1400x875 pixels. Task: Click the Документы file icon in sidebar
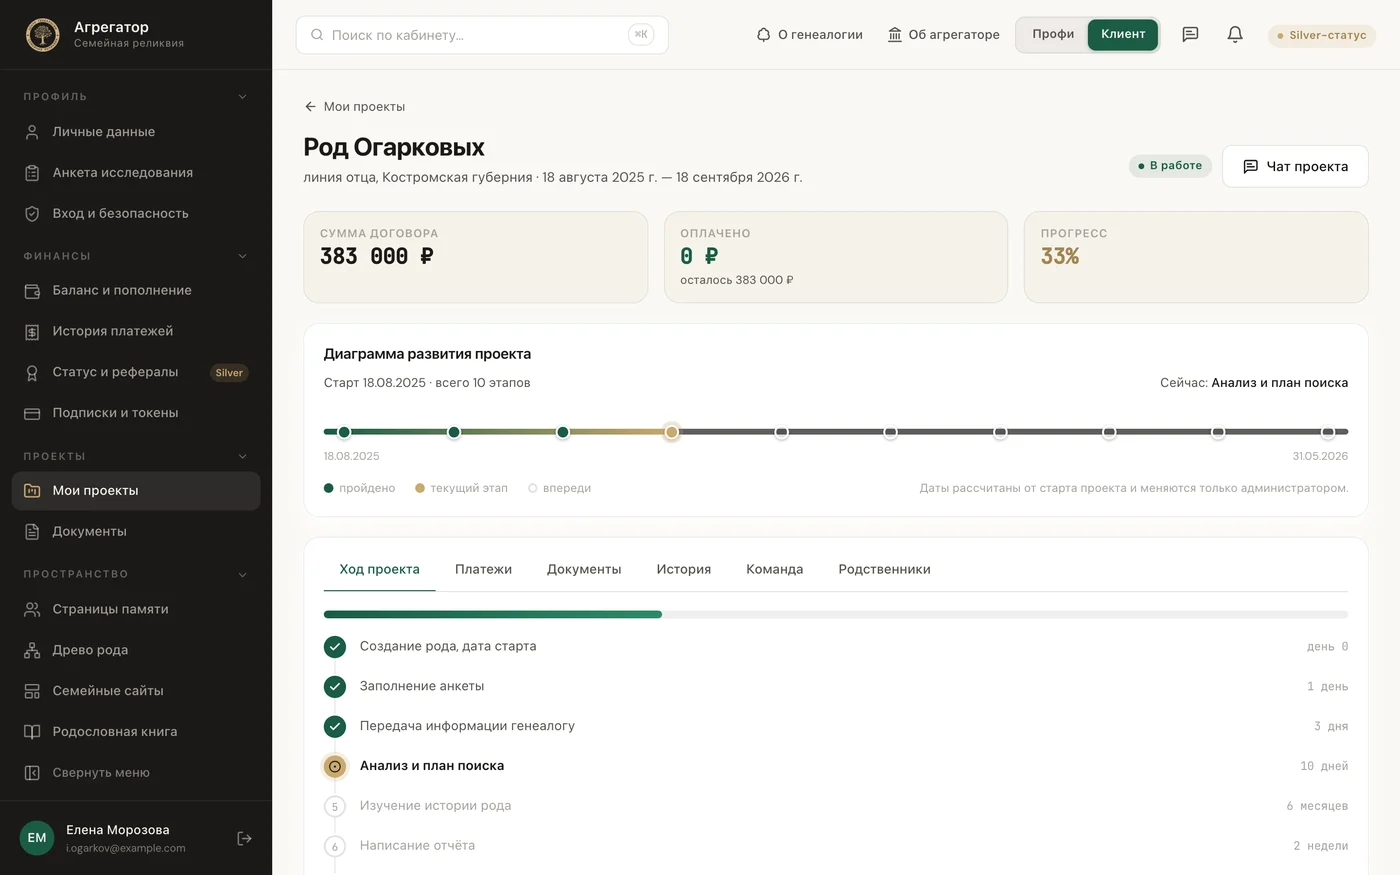click(x=32, y=532)
